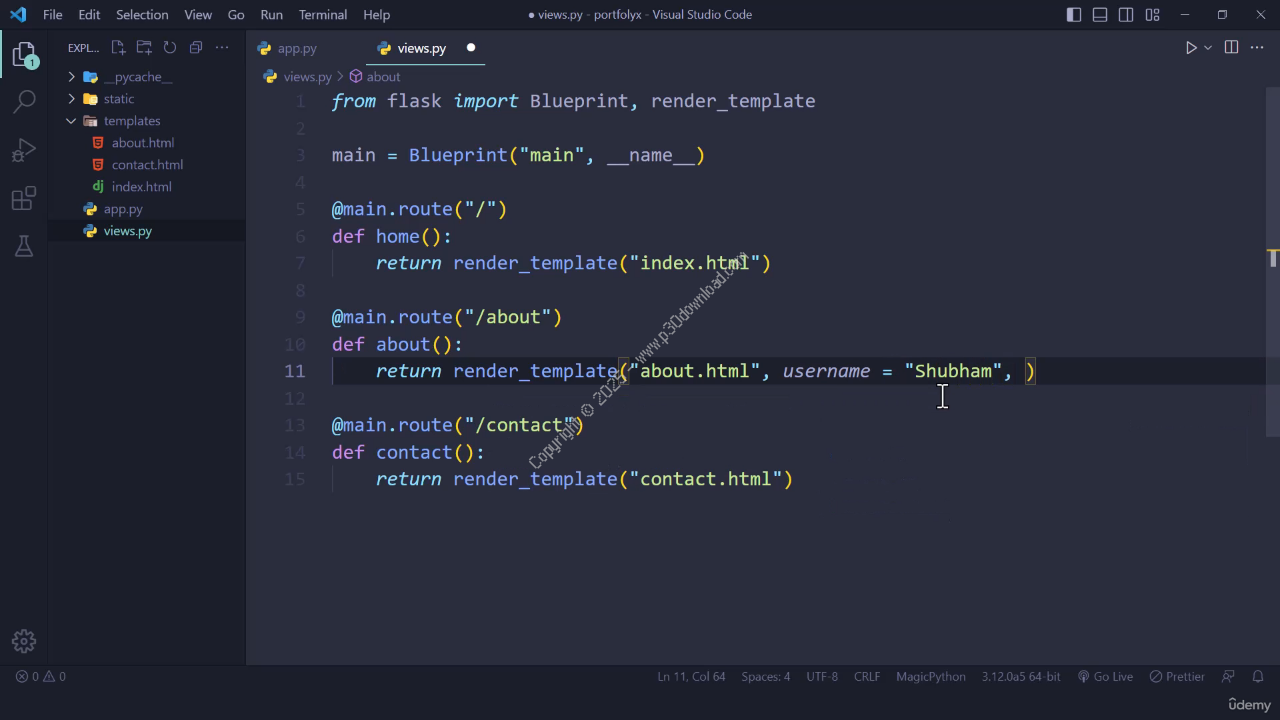
Task: Run the Python file button
Action: (1191, 48)
